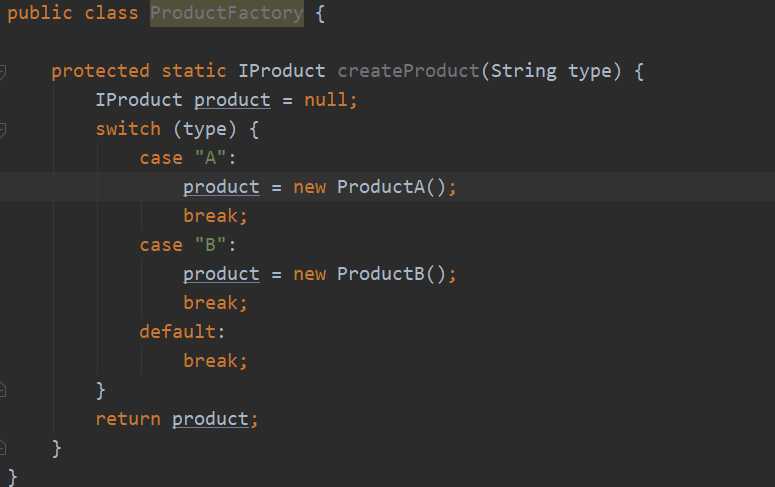775x487 pixels.
Task: Click the switch closing-brace fold marker
Action: (x=2, y=391)
